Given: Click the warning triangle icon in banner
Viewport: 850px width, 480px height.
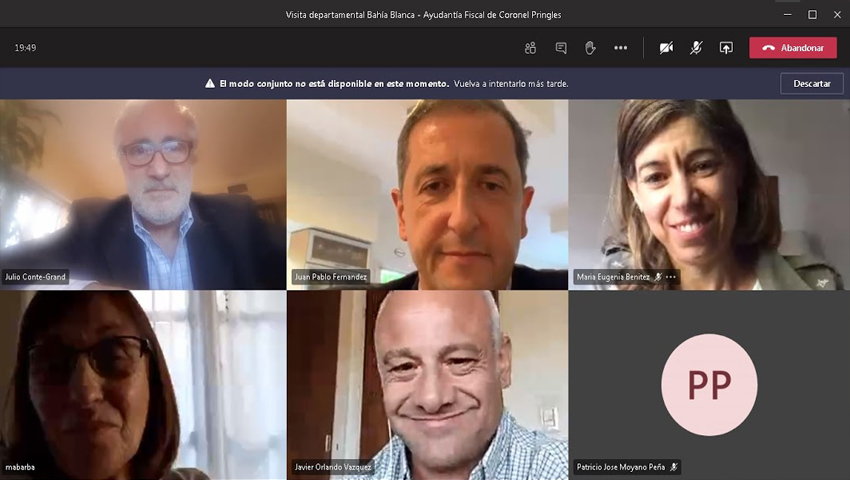Looking at the screenshot, I should point(210,84).
